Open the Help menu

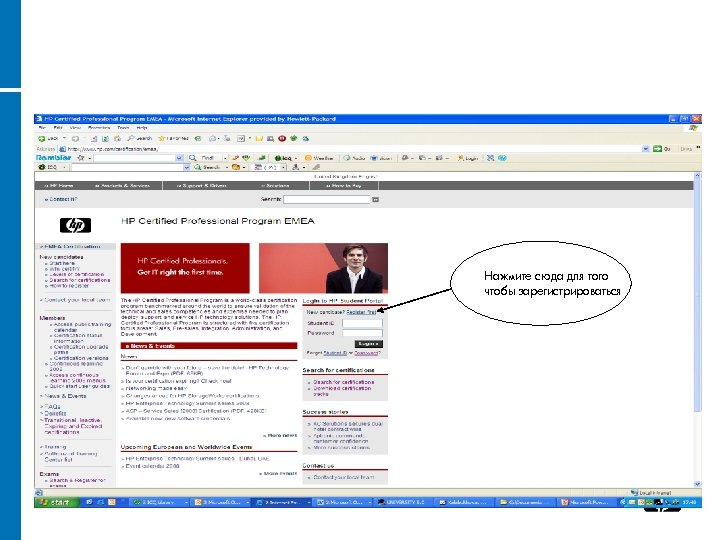point(142,128)
